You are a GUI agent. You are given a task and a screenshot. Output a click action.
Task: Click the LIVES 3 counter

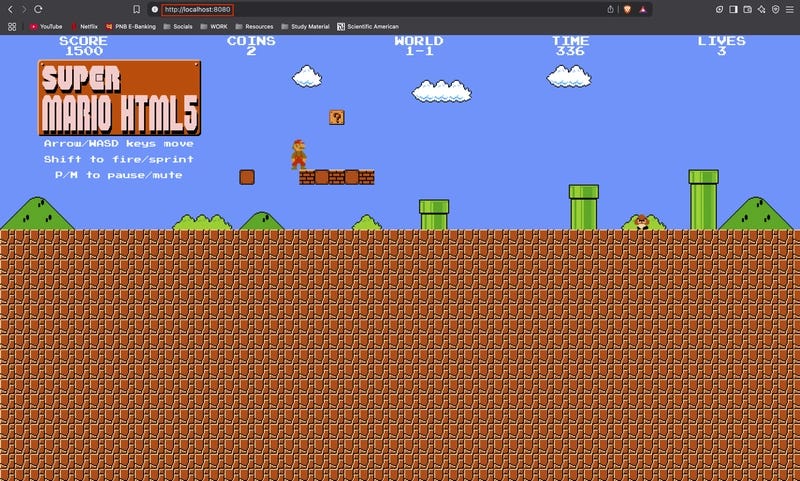point(721,45)
